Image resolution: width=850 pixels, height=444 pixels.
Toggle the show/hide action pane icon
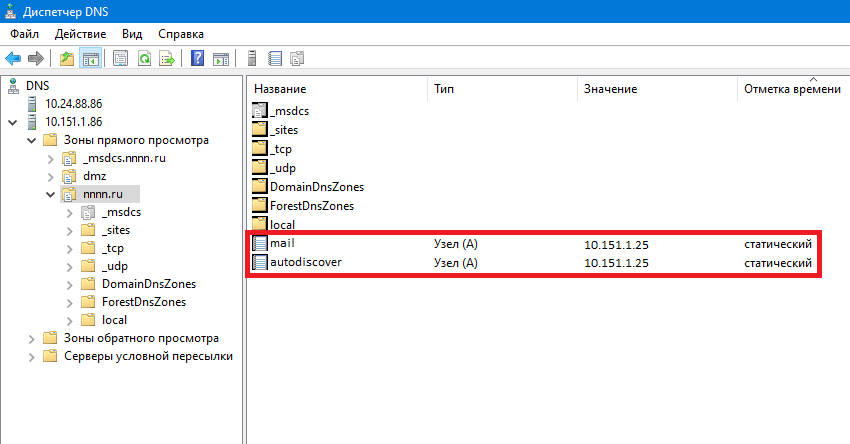pos(221,58)
